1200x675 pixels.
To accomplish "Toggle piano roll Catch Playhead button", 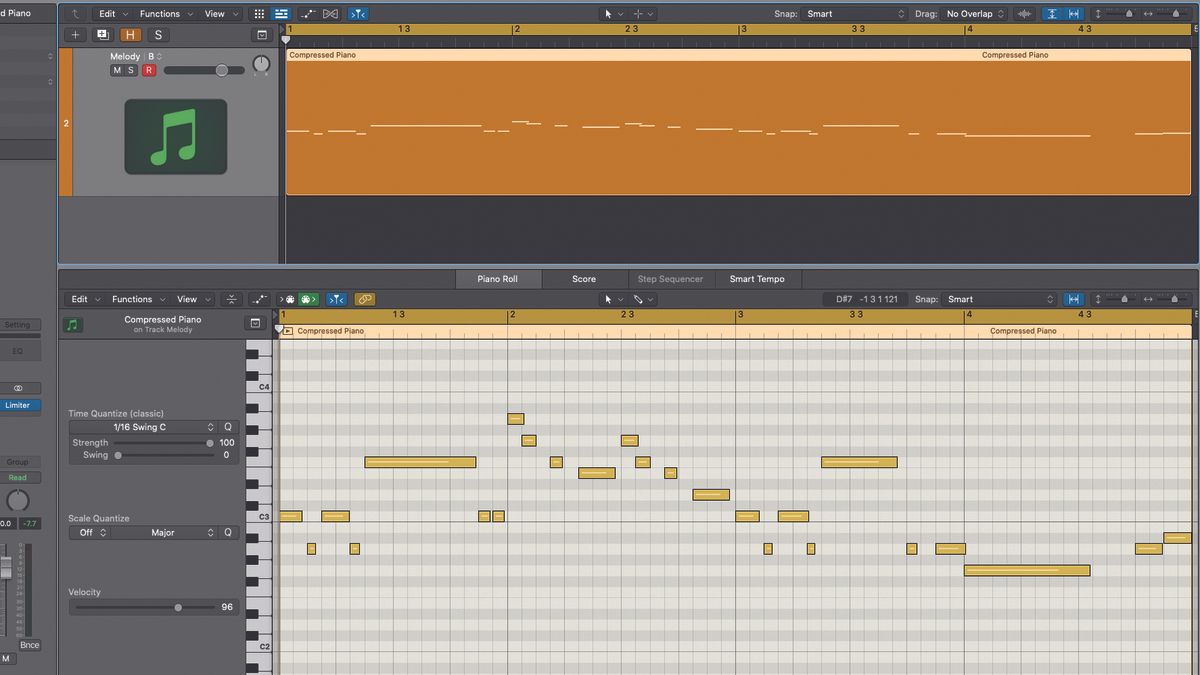I will click(x=336, y=299).
